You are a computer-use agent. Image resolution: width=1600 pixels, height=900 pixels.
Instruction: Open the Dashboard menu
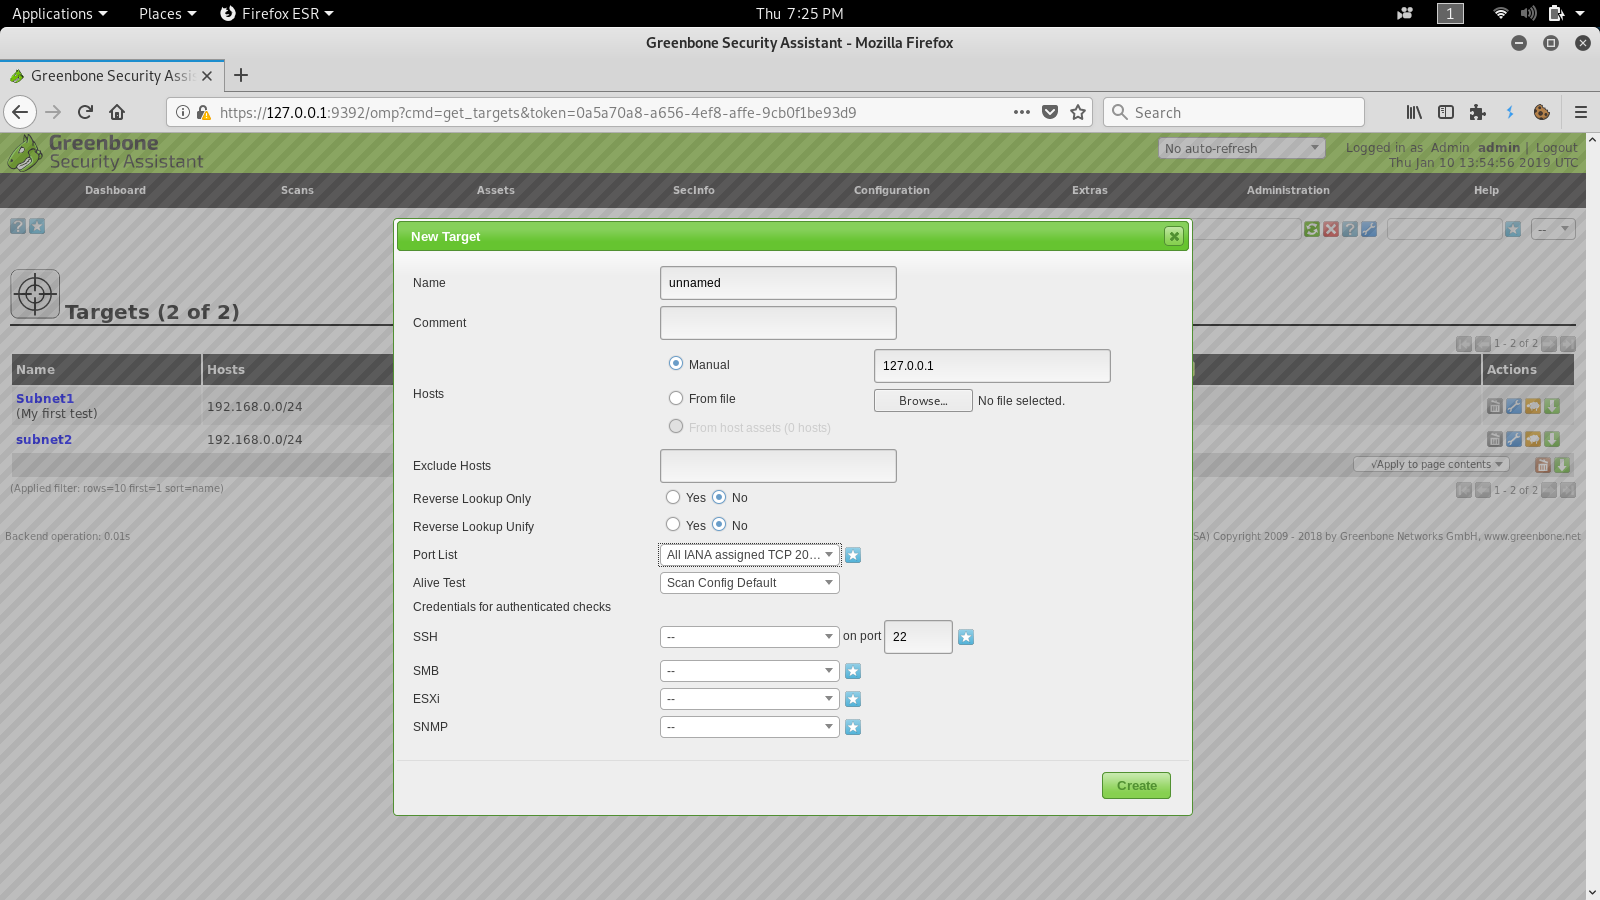point(115,190)
